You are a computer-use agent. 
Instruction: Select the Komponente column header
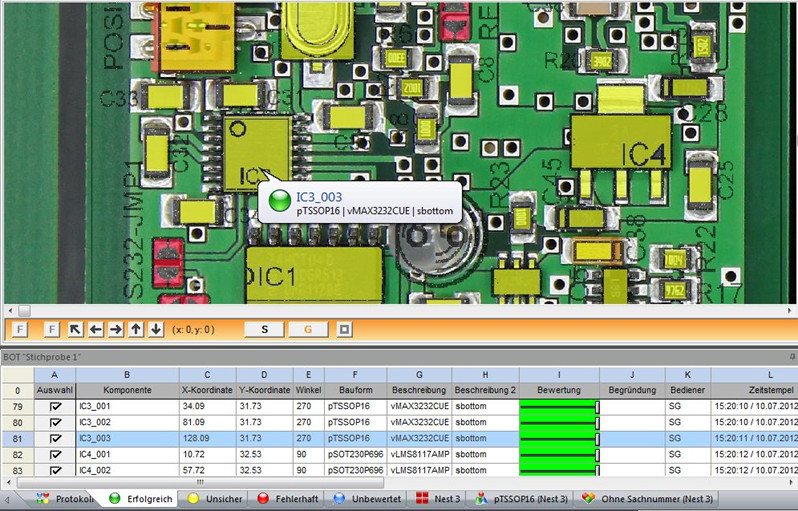(127, 390)
